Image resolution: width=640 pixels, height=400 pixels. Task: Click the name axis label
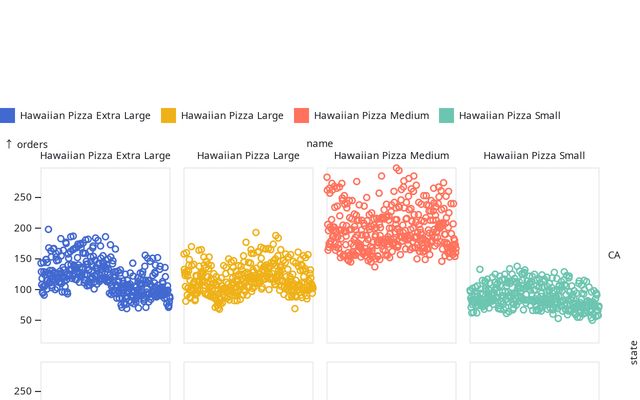coord(320,144)
